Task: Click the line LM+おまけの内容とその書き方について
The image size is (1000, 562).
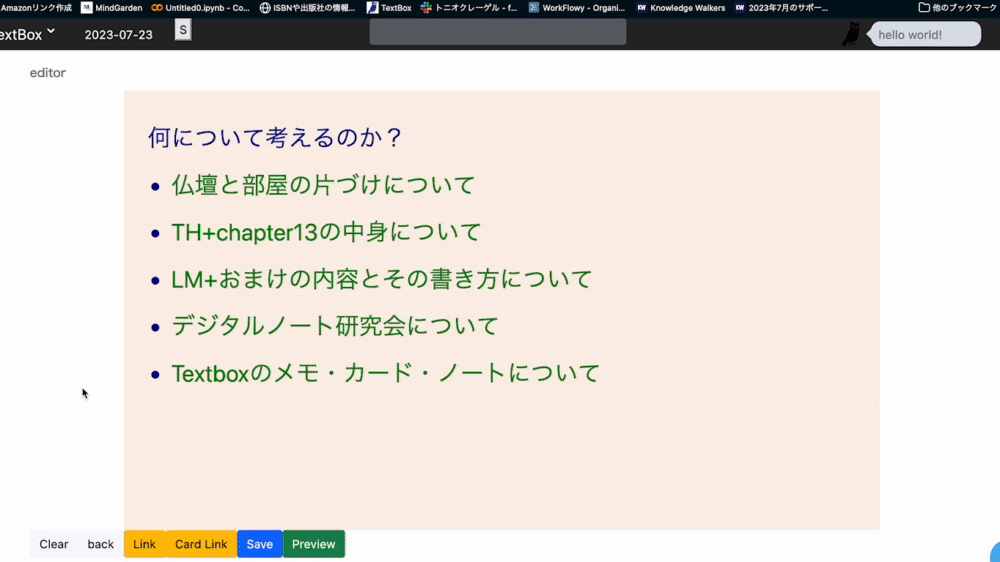Action: 381,279
